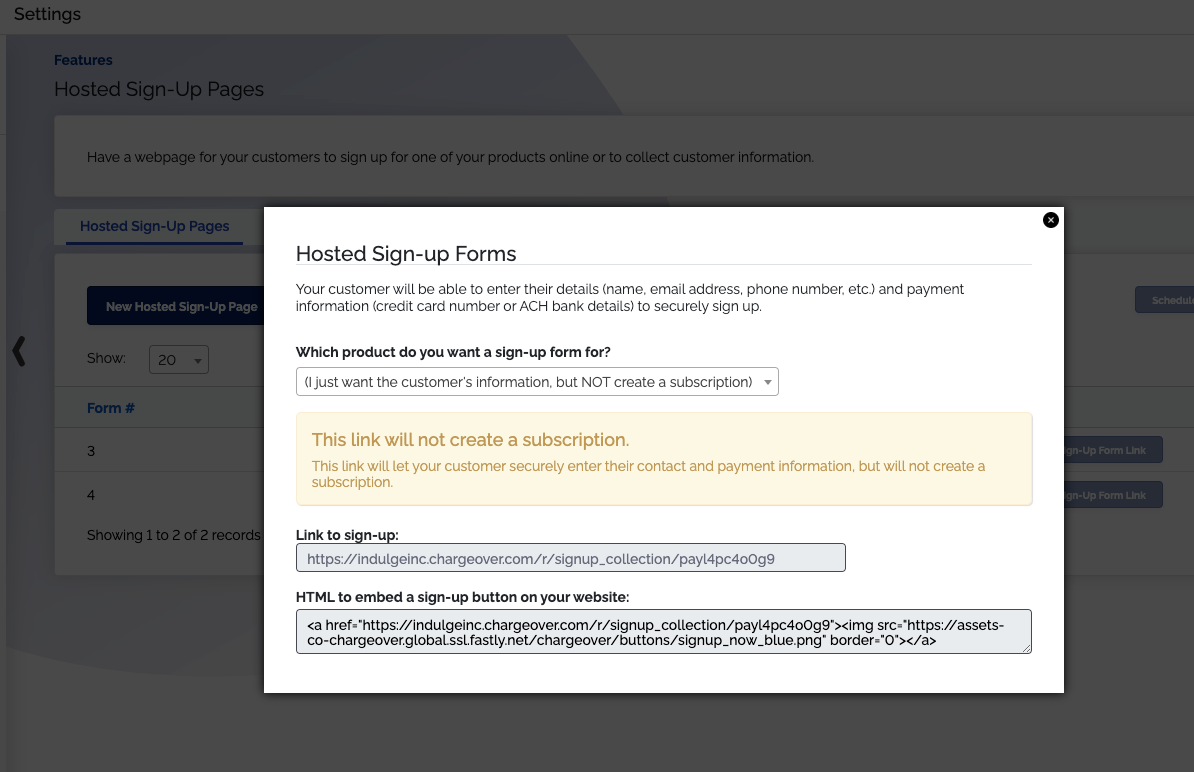
Task: Click the dropdown arrow in product selector
Action: (x=768, y=382)
